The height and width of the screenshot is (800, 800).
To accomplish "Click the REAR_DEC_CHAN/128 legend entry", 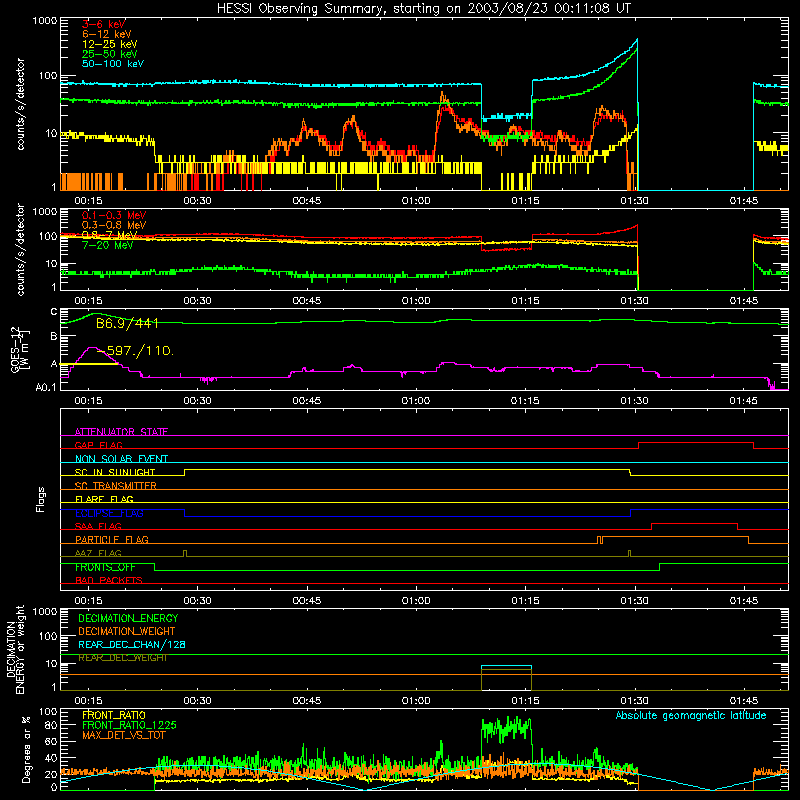I will coord(132,644).
